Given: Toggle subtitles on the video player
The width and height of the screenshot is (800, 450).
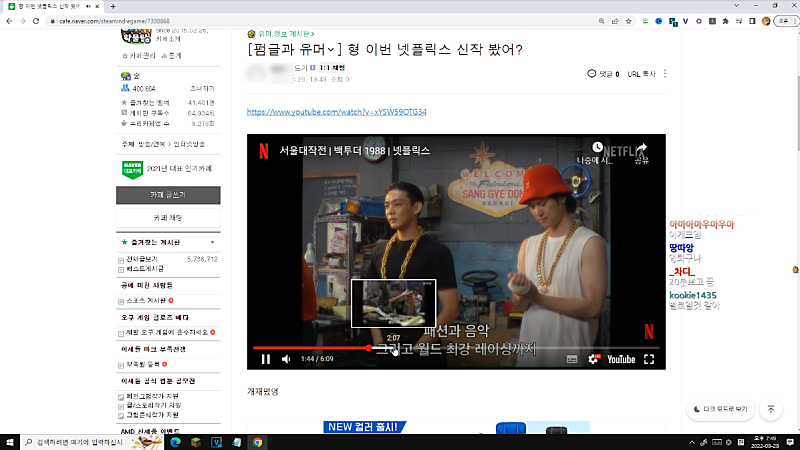Looking at the screenshot, I should coord(572,359).
